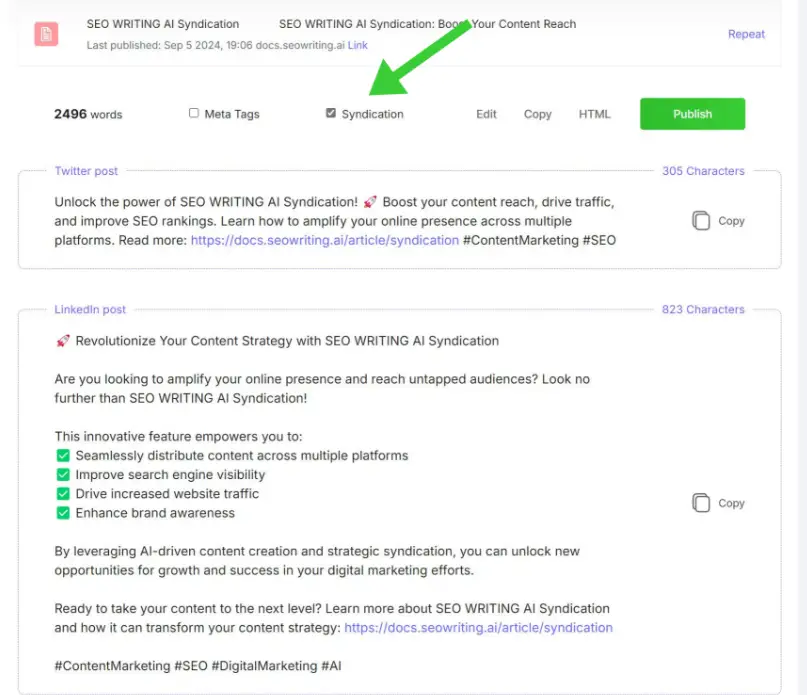The width and height of the screenshot is (807, 695).
Task: Enable the Meta Tags checkbox
Action: point(194,113)
